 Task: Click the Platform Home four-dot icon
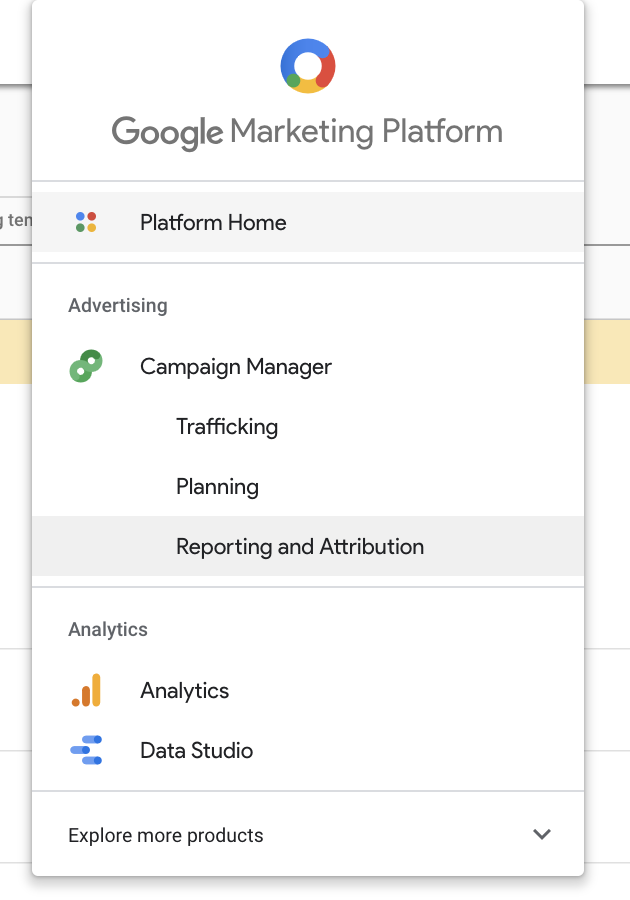pyautogui.click(x=86, y=222)
